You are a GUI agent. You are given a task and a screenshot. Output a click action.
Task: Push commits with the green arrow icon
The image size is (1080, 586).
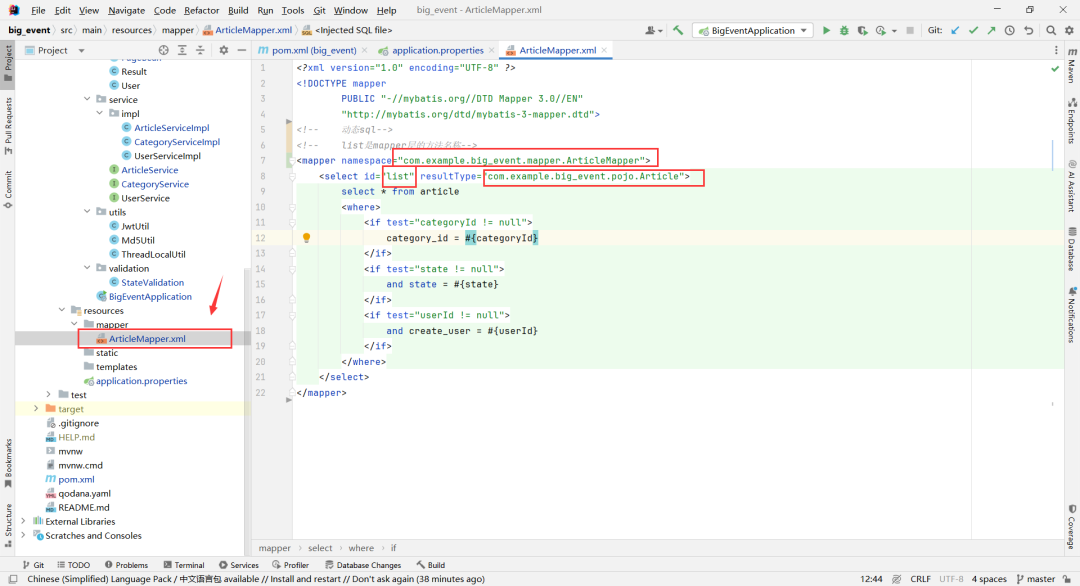click(991, 30)
